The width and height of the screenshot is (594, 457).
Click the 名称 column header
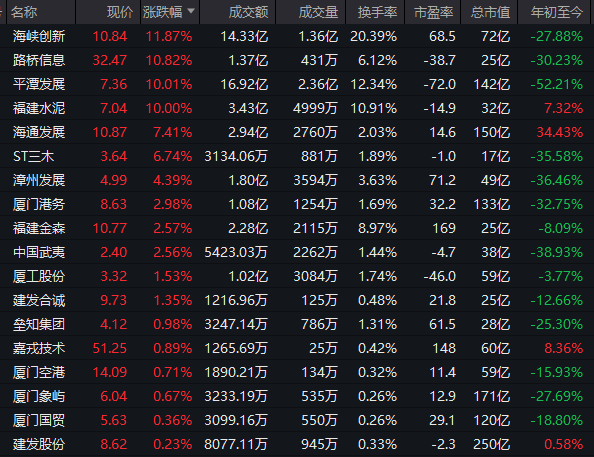24,12
